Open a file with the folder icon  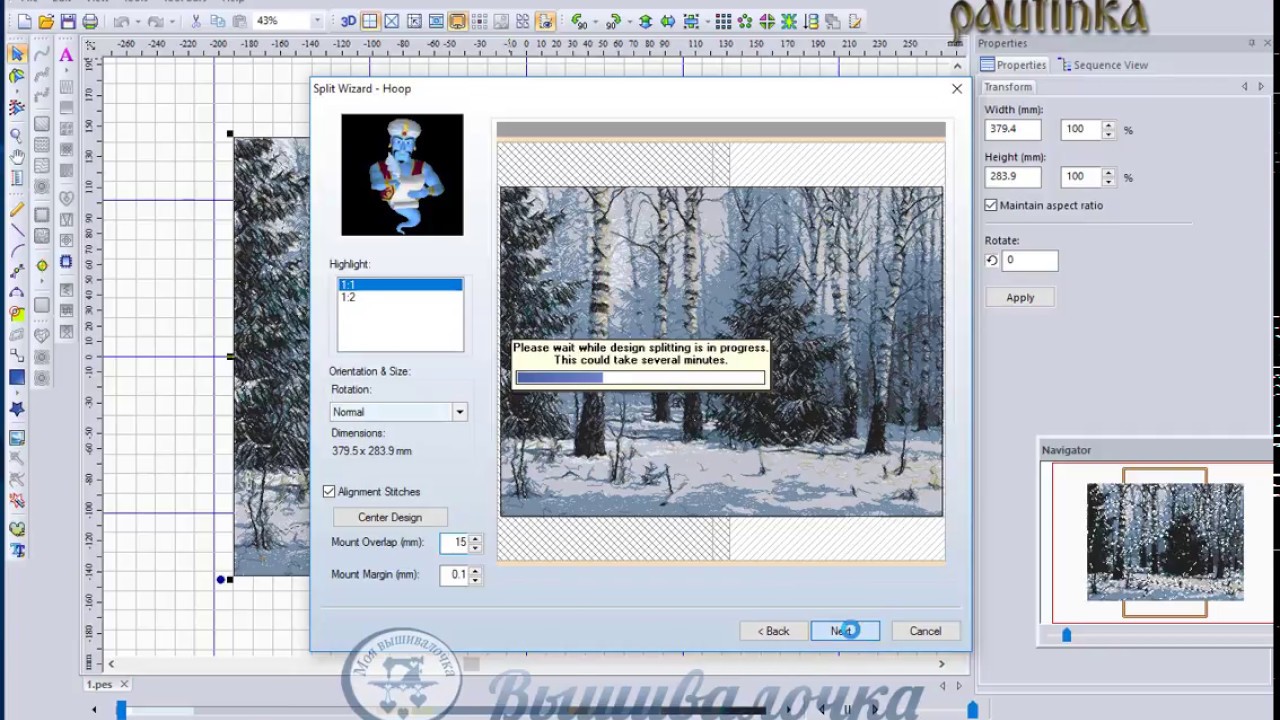[46, 21]
